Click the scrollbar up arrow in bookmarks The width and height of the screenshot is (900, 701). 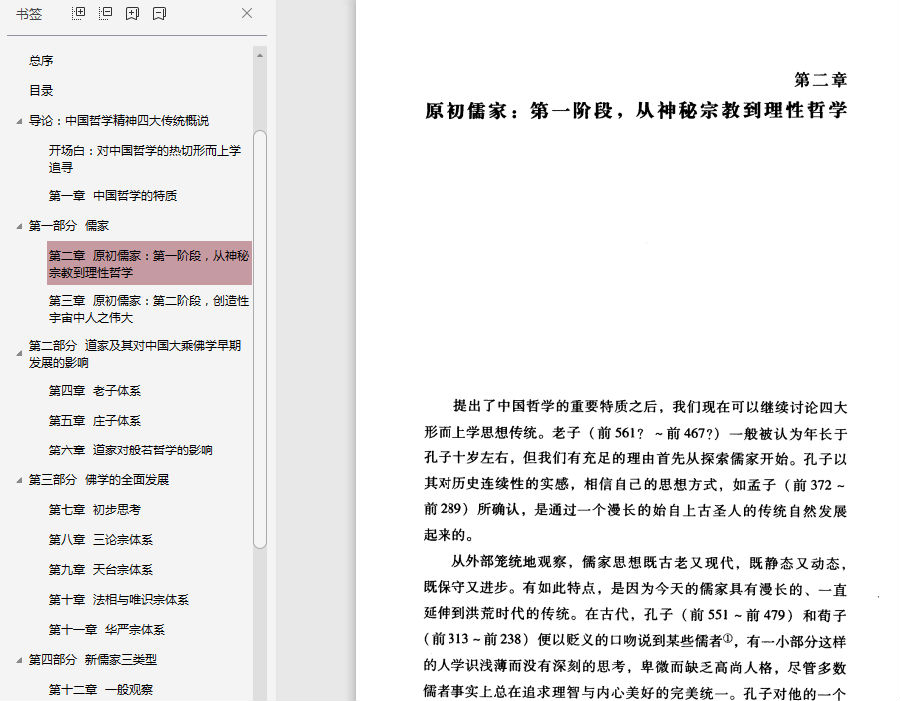coord(260,56)
